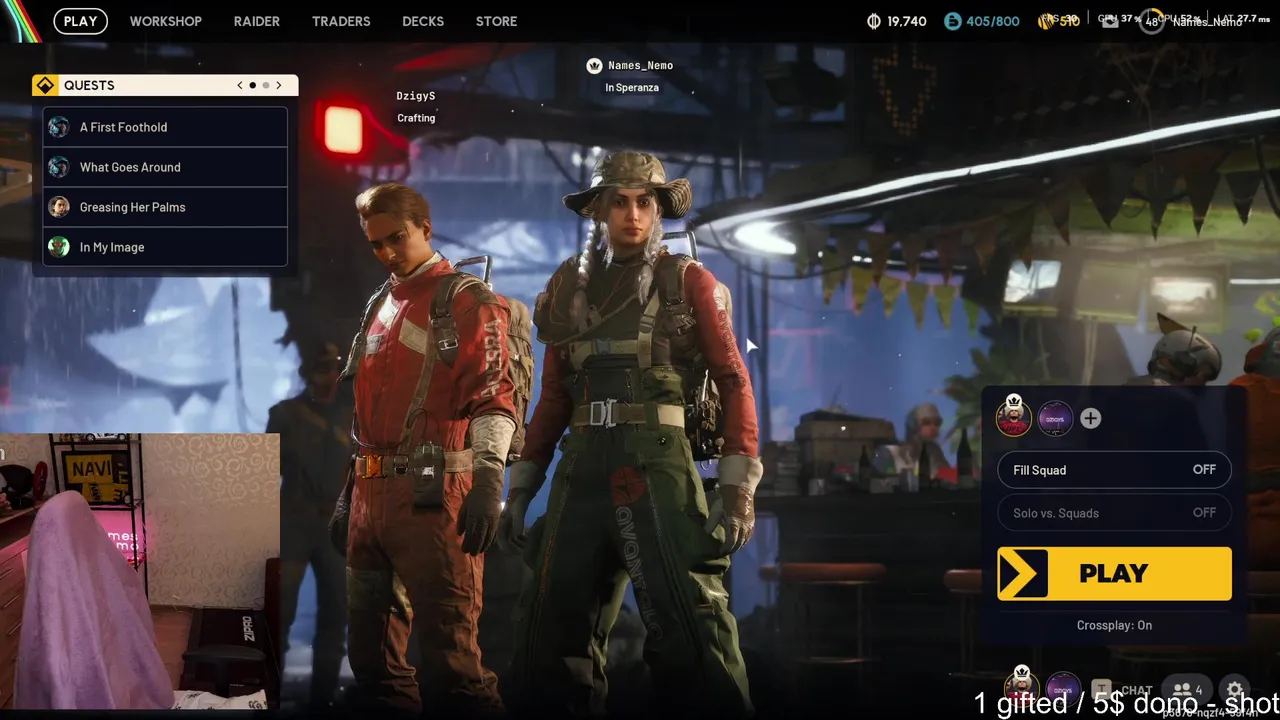The height and width of the screenshot is (720, 1280).
Task: Open the In My Image quest
Action: tap(165, 247)
